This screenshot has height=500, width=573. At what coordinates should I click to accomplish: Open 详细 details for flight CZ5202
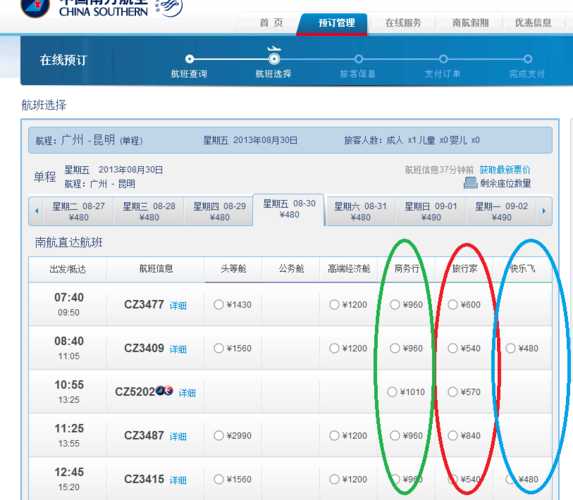[187, 393]
